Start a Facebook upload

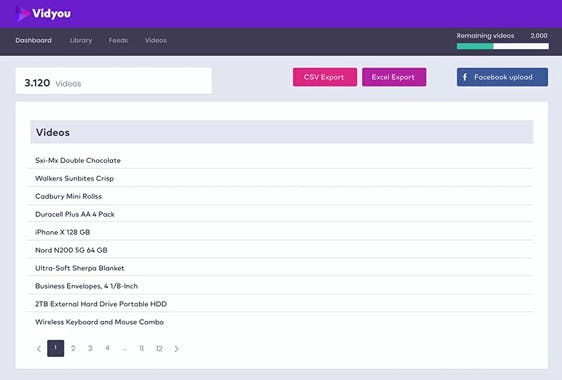click(x=502, y=77)
